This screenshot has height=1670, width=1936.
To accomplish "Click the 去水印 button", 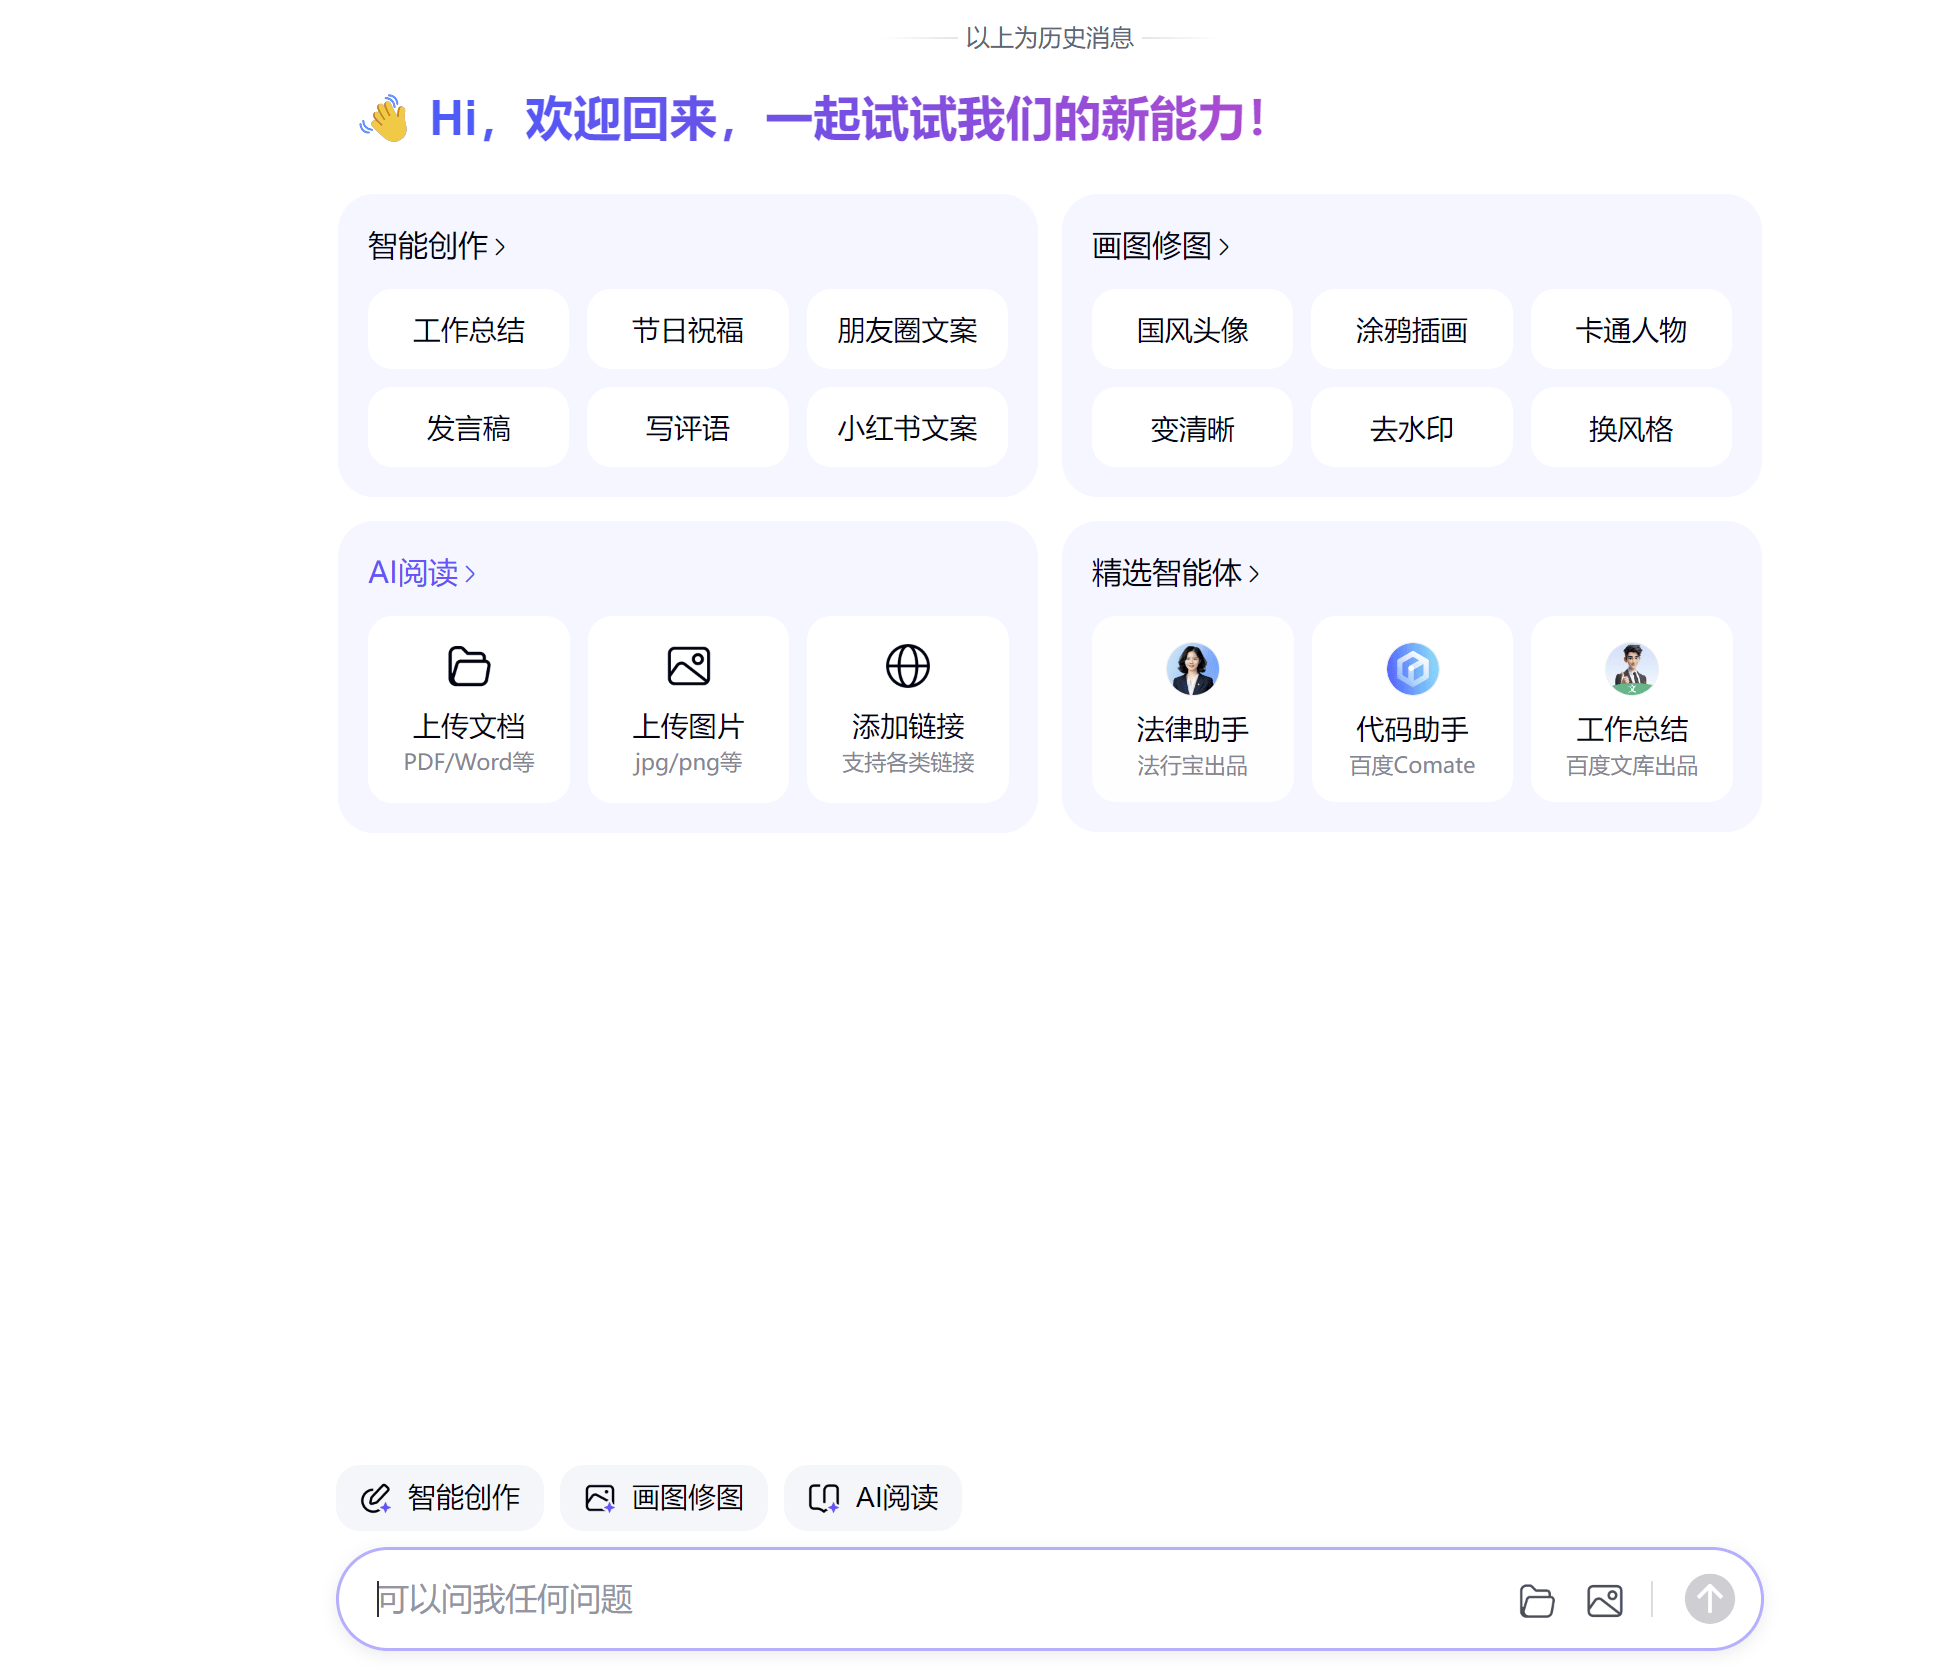I will [x=1411, y=428].
